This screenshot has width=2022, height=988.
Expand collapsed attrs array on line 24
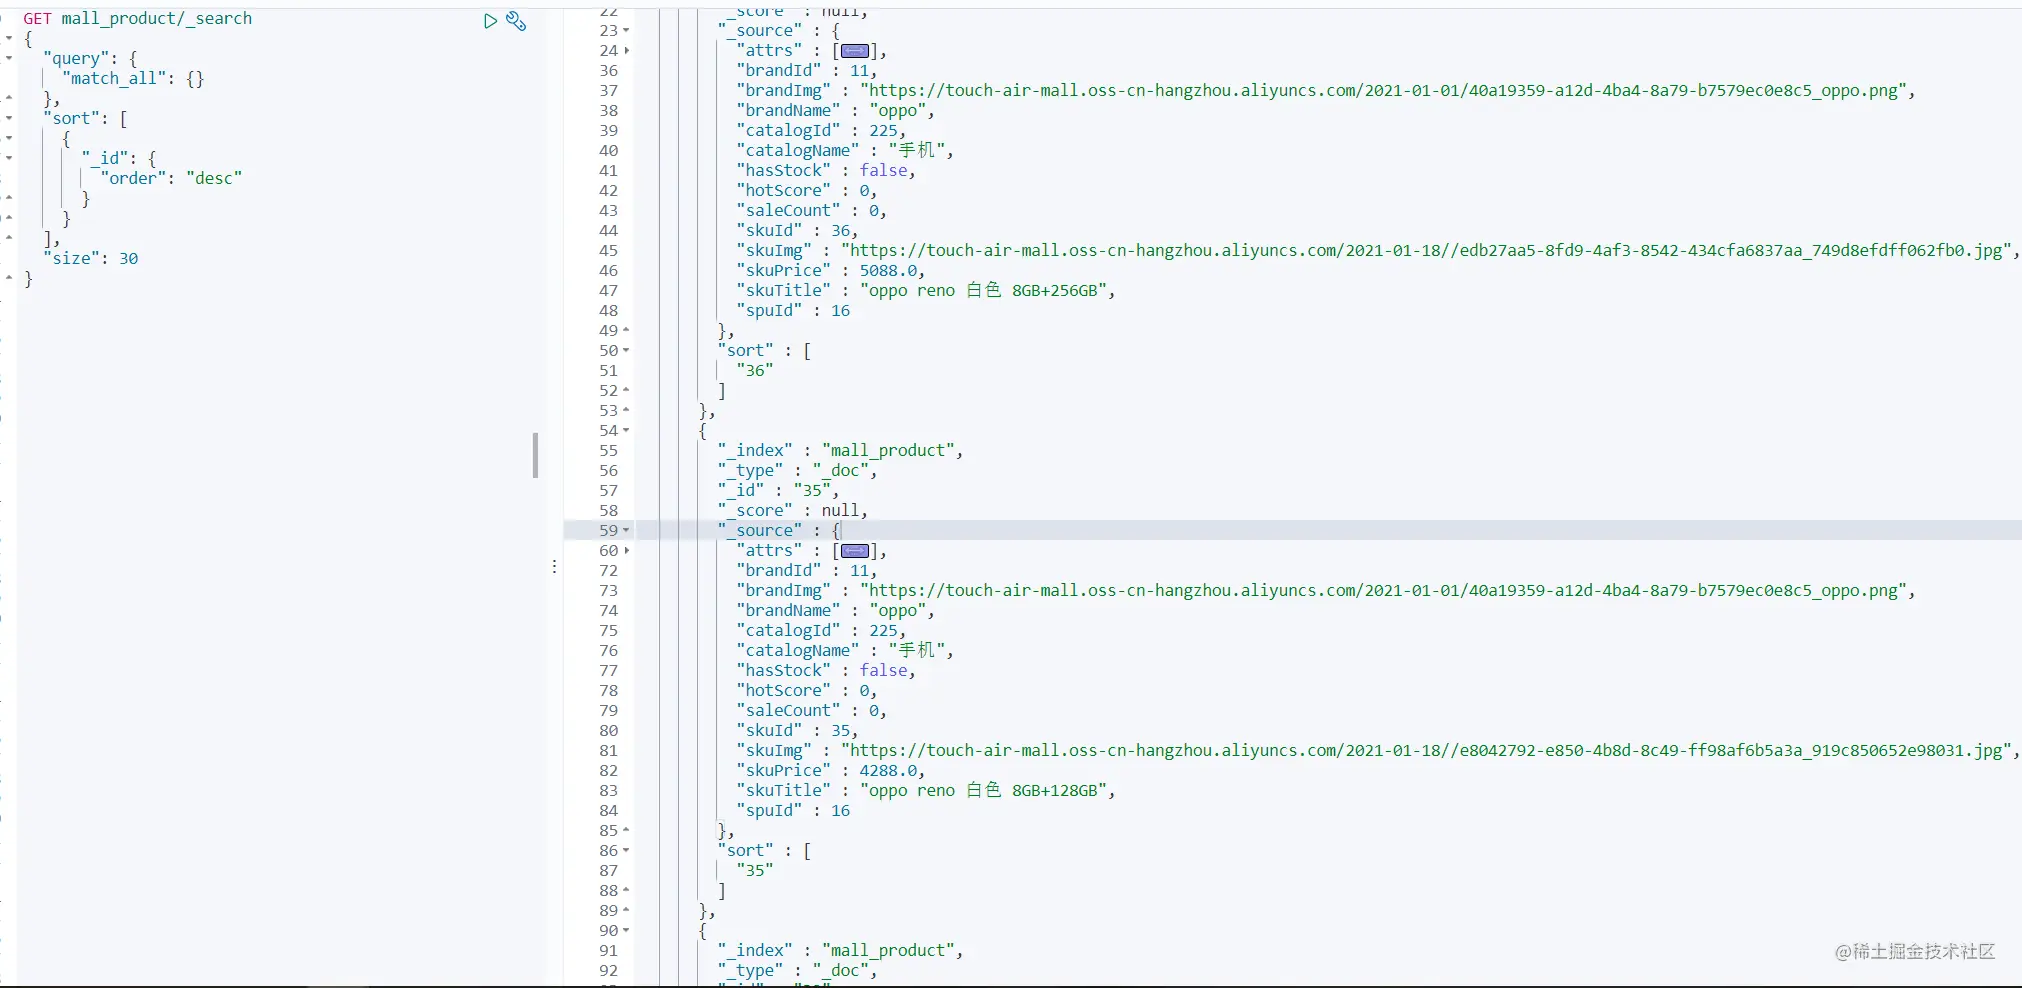tap(855, 51)
